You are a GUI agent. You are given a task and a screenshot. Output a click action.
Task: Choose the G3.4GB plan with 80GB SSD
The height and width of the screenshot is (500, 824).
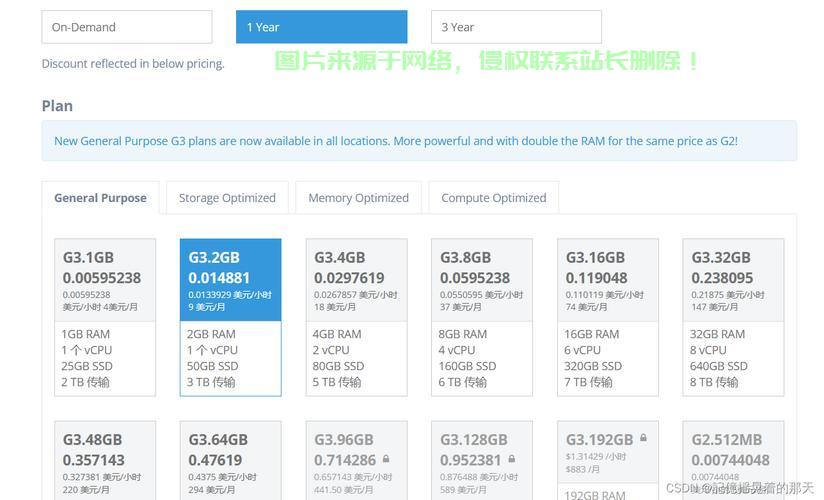pyautogui.click(x=356, y=316)
